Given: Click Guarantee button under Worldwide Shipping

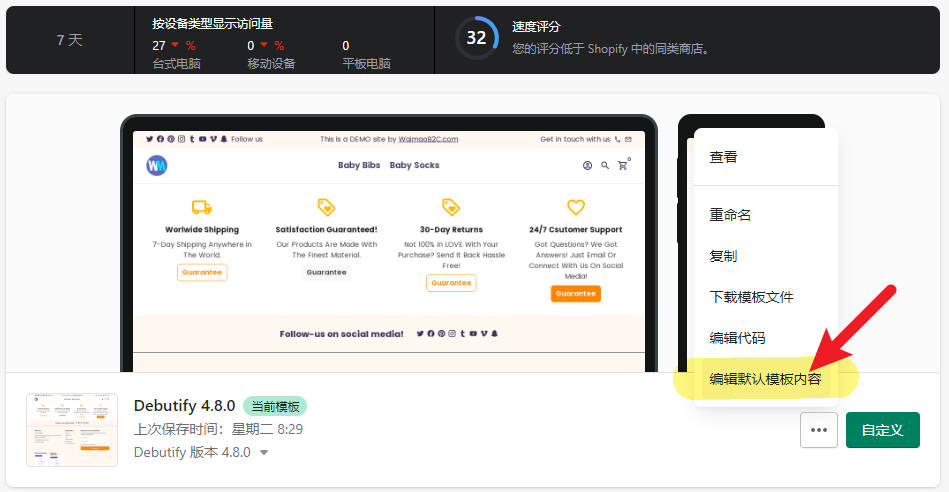Looking at the screenshot, I should tap(202, 272).
